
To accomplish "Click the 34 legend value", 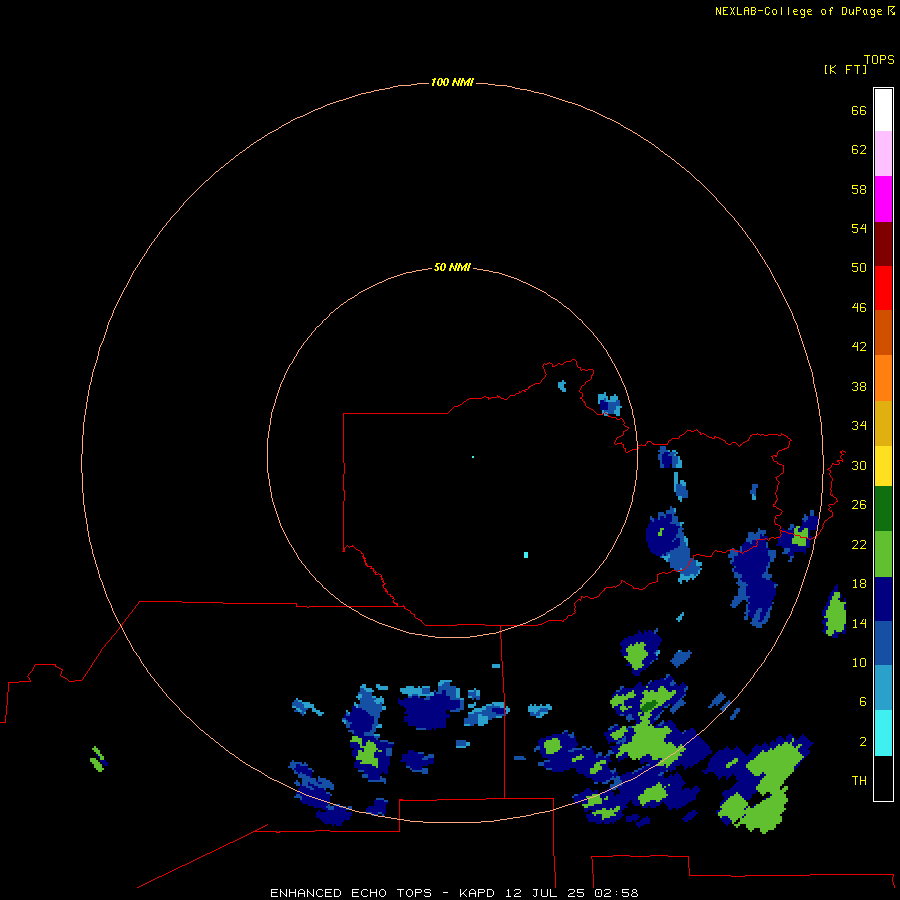I will tap(859, 426).
